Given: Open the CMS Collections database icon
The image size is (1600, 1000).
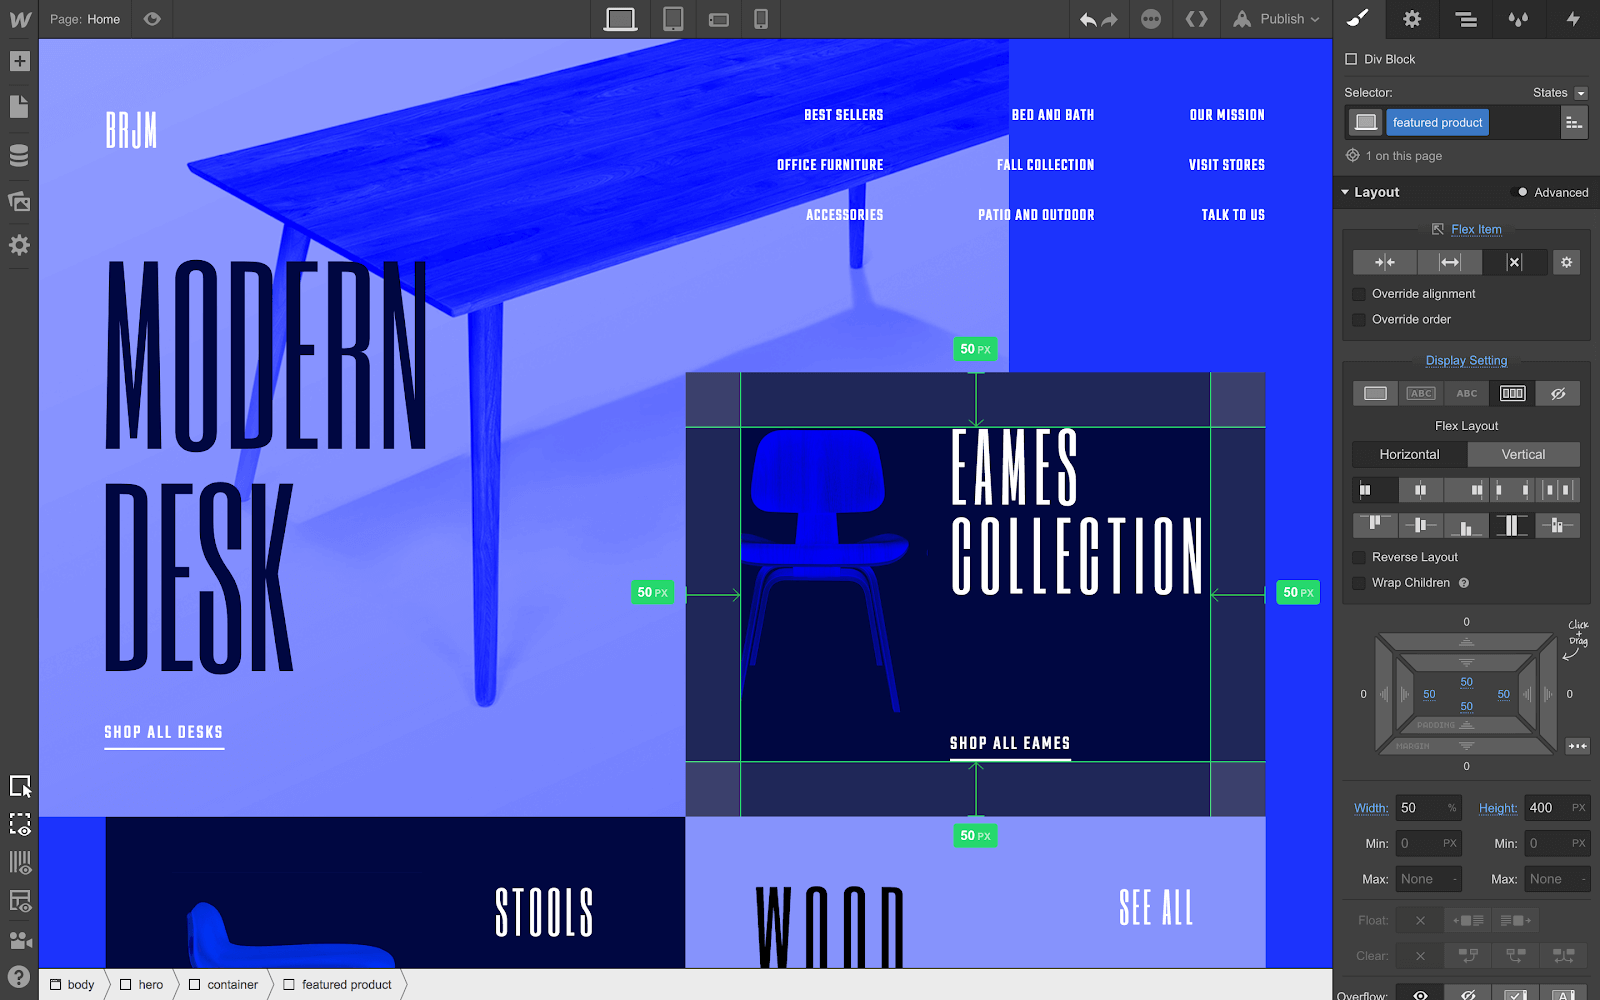Looking at the screenshot, I should point(19,155).
